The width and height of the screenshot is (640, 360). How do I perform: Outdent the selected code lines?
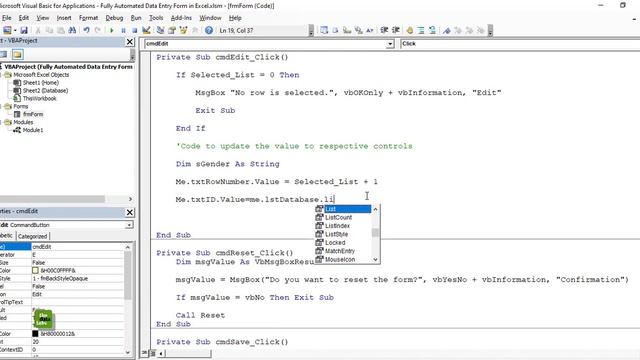pyautogui.click(x=396, y=30)
